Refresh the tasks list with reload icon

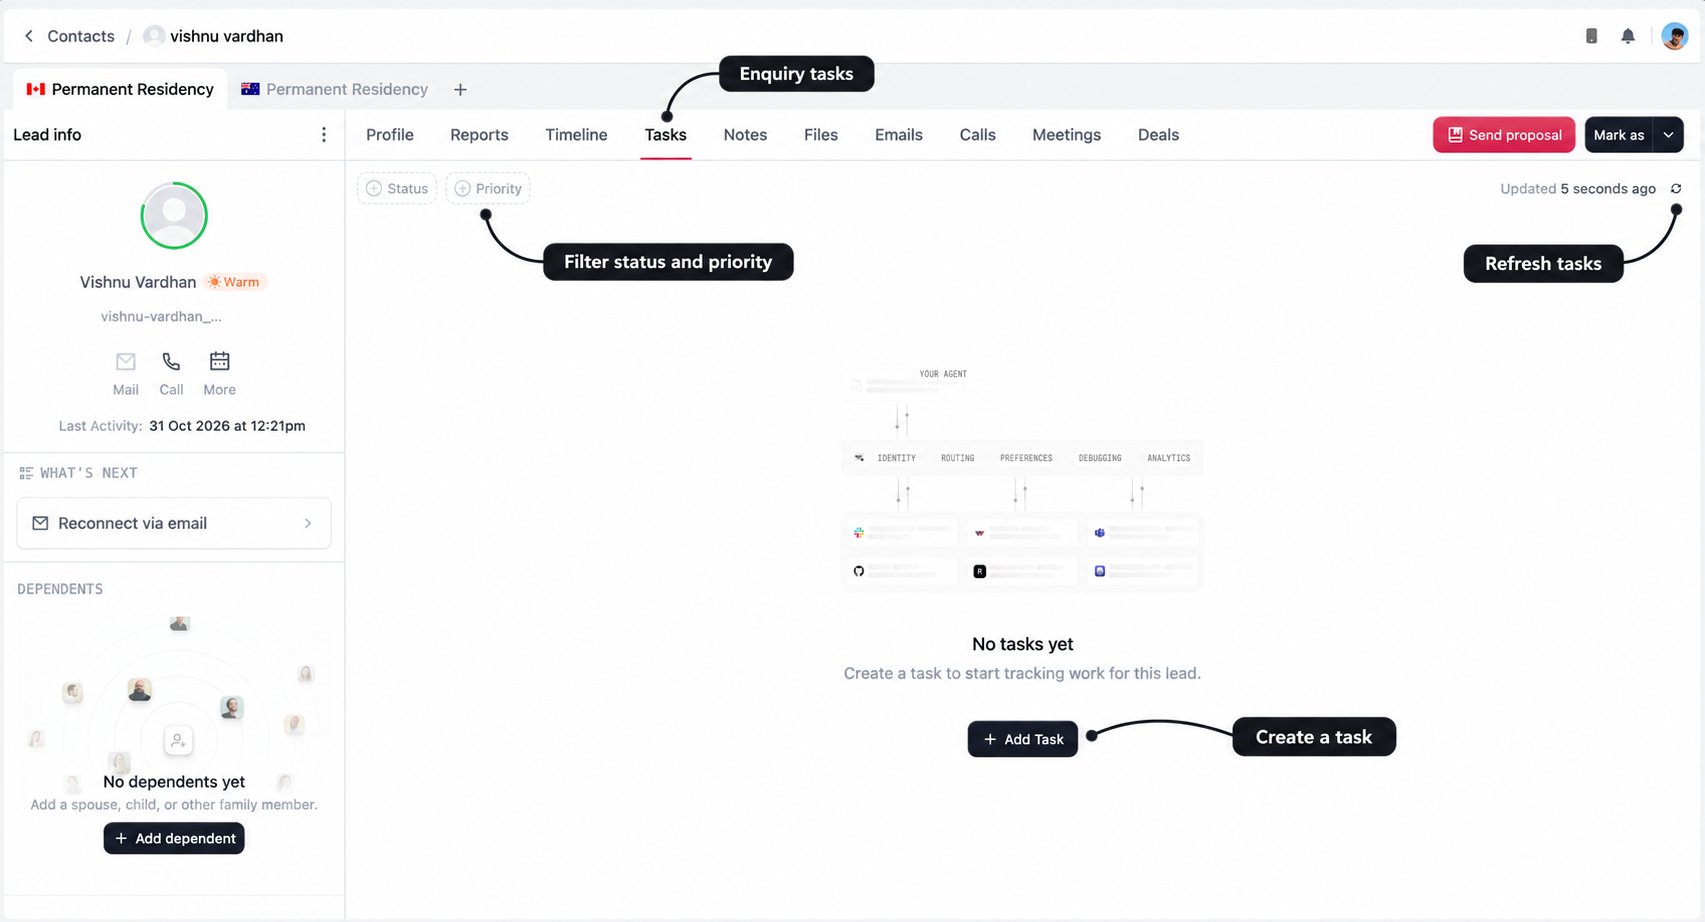pos(1676,188)
